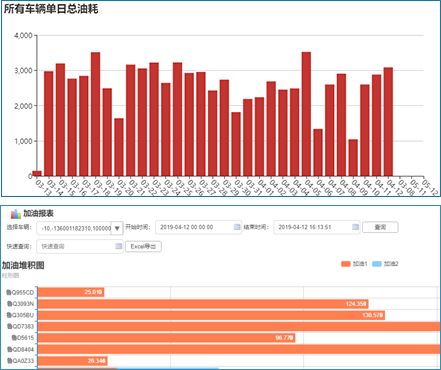Click the 04-06 bar in top chart
This screenshot has height=370, width=441.
point(318,152)
